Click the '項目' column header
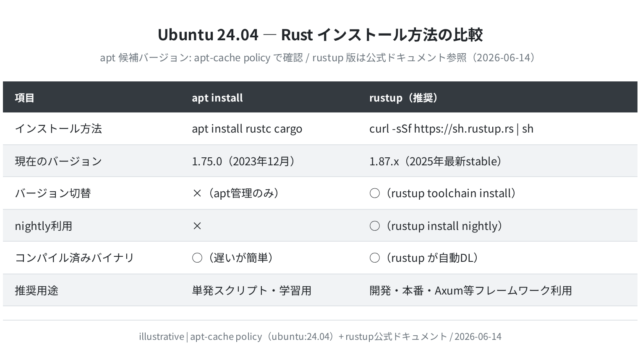The height and width of the screenshot is (360, 640). (x=24, y=98)
